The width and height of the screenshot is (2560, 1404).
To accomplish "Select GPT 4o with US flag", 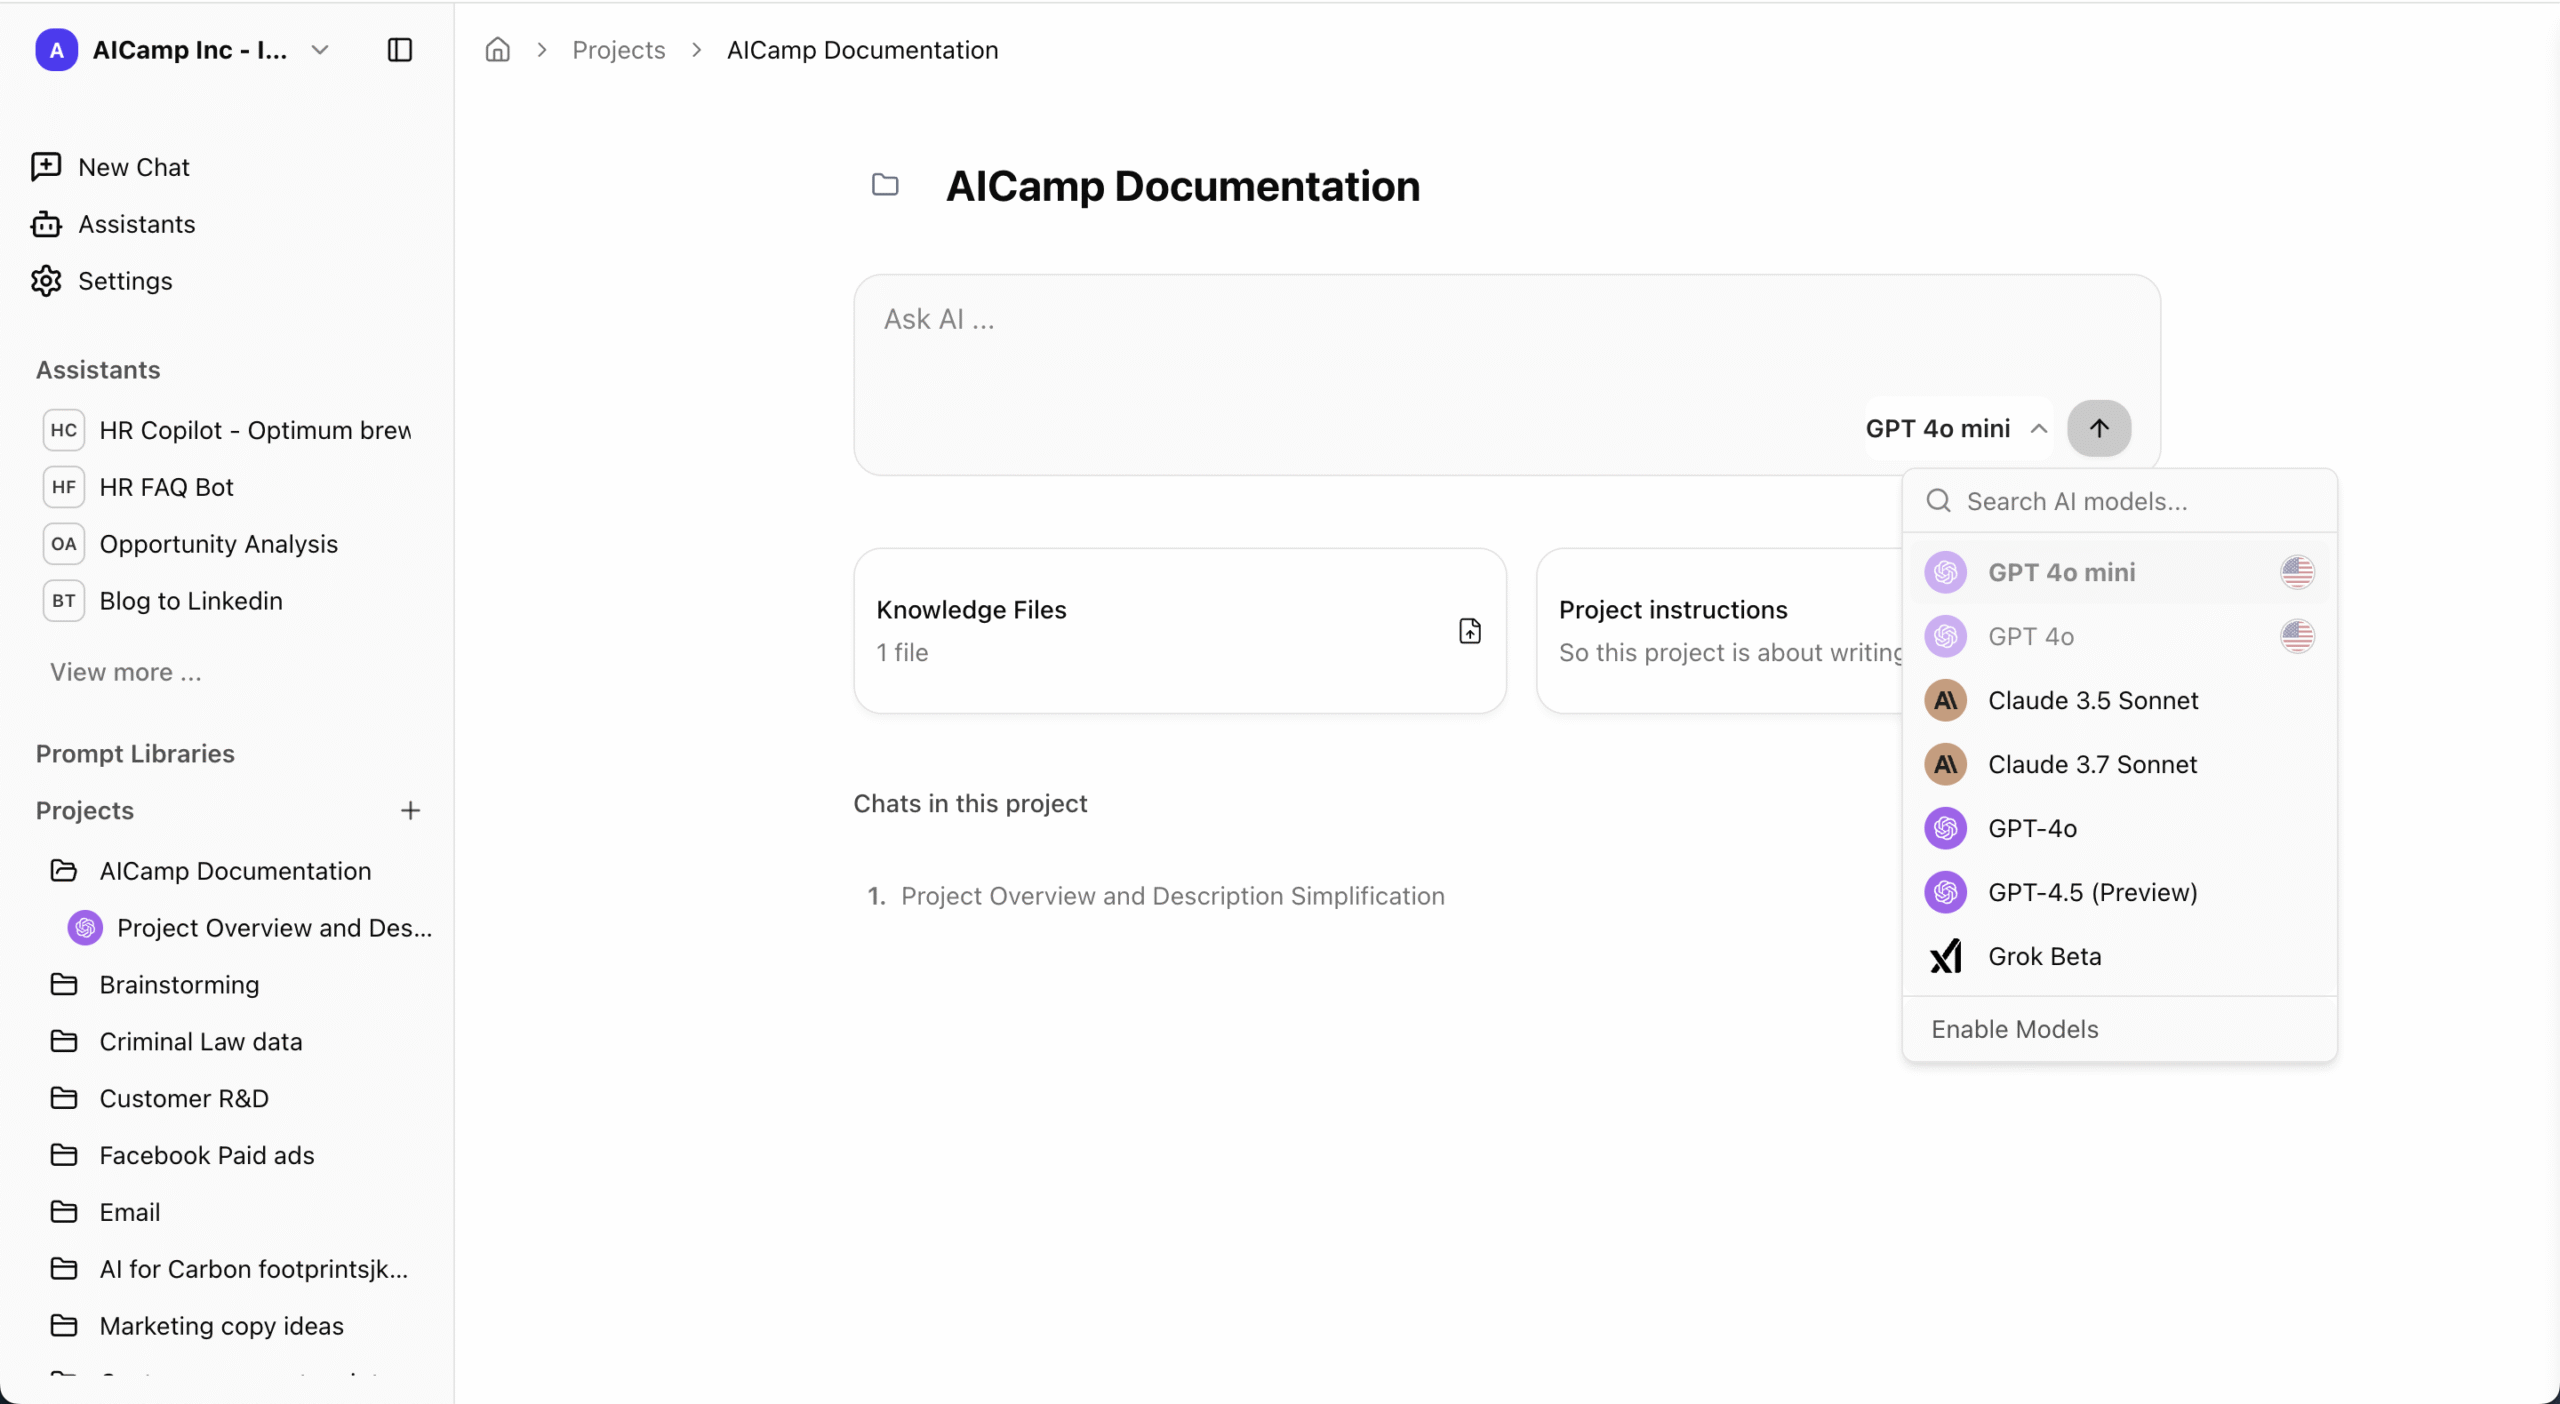I will pos(2119,636).
